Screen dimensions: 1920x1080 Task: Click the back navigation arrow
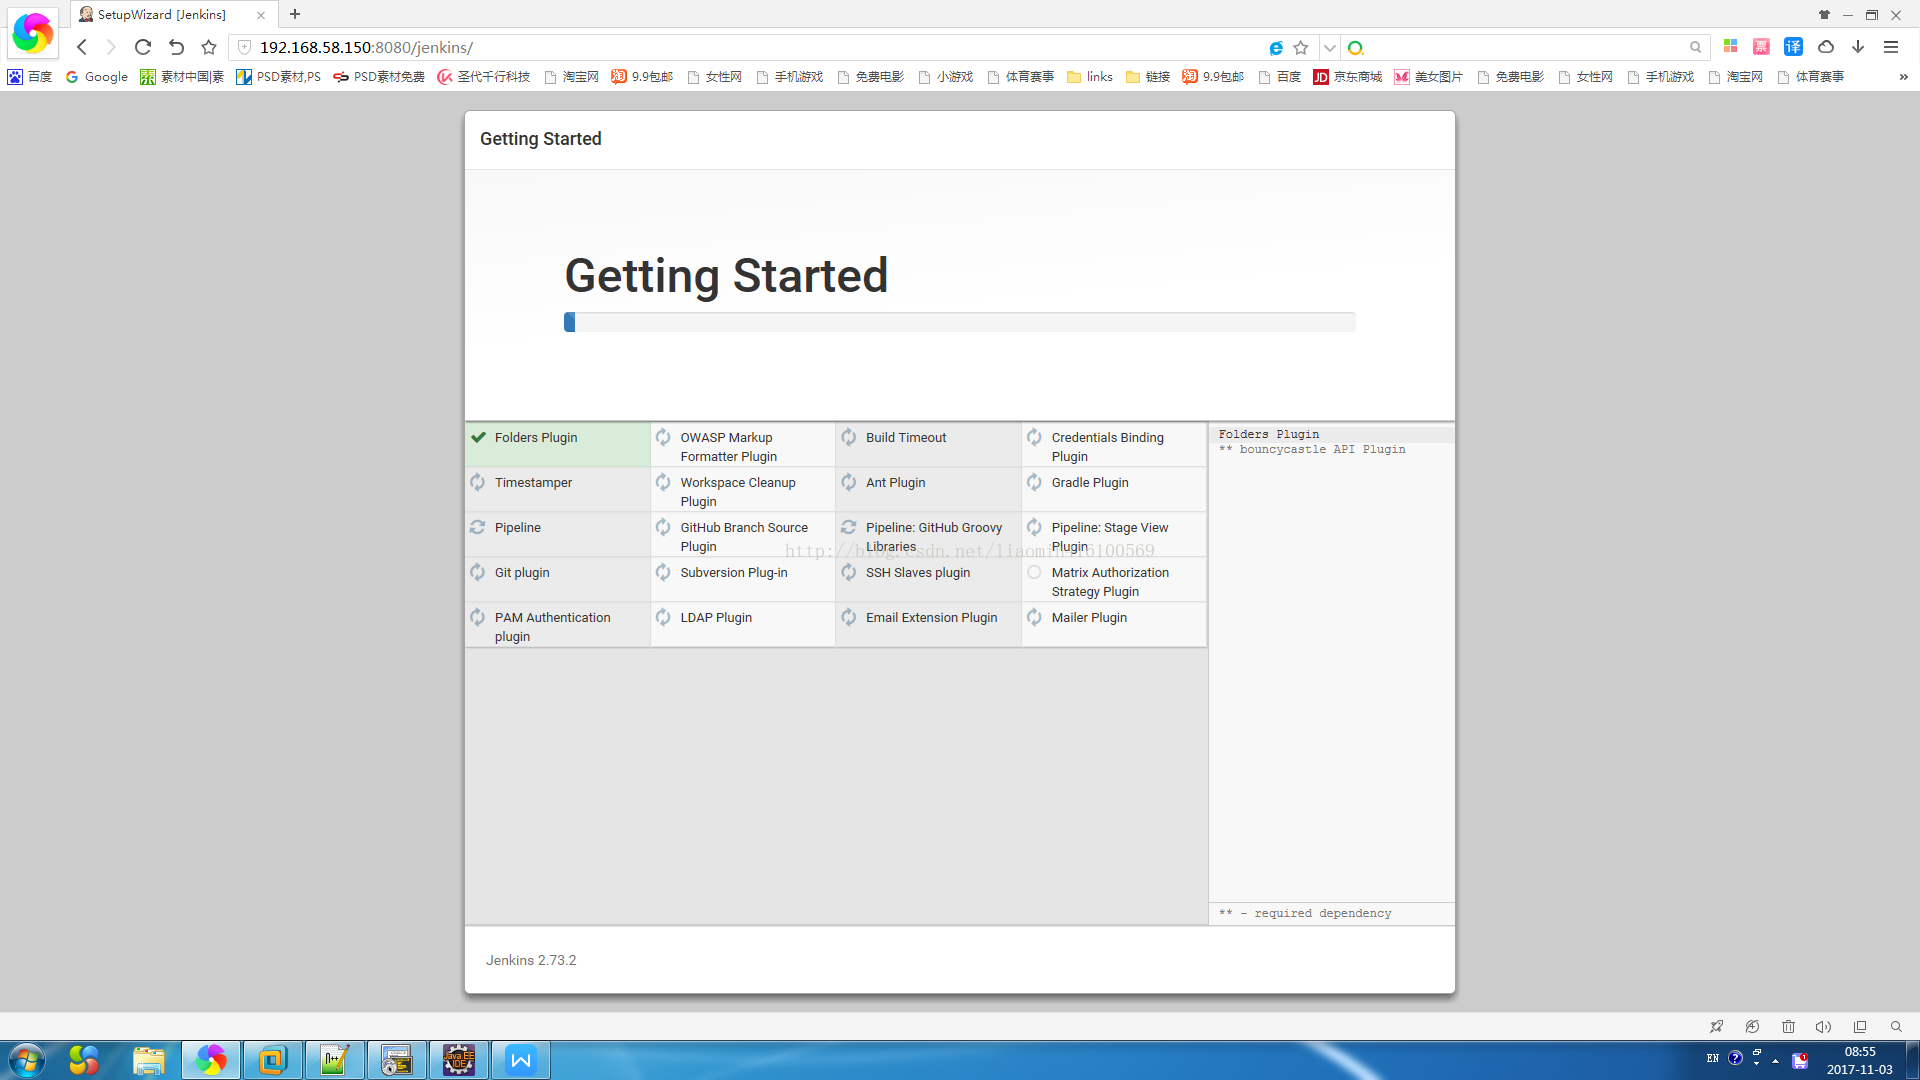click(82, 47)
